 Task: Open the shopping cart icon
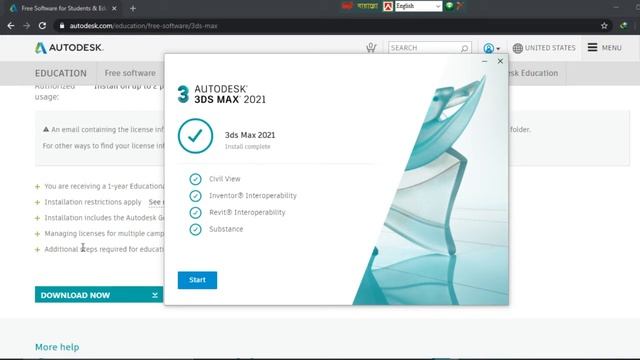tap(371, 48)
